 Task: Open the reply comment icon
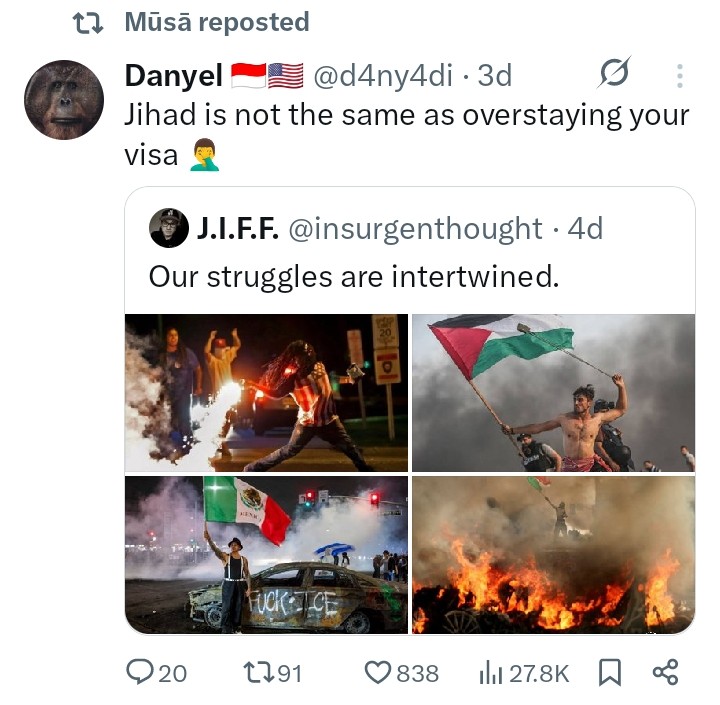pyautogui.click(x=136, y=672)
